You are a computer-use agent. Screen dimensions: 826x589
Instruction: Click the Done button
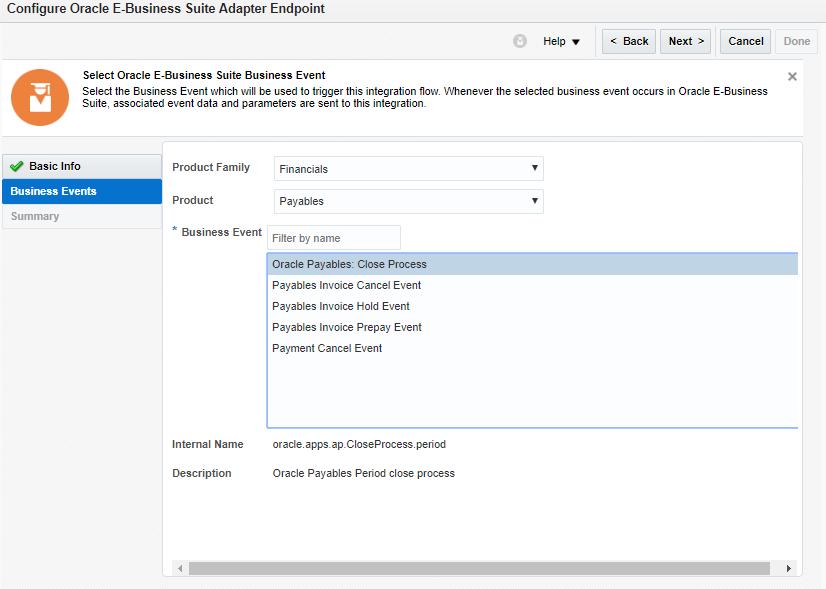797,42
